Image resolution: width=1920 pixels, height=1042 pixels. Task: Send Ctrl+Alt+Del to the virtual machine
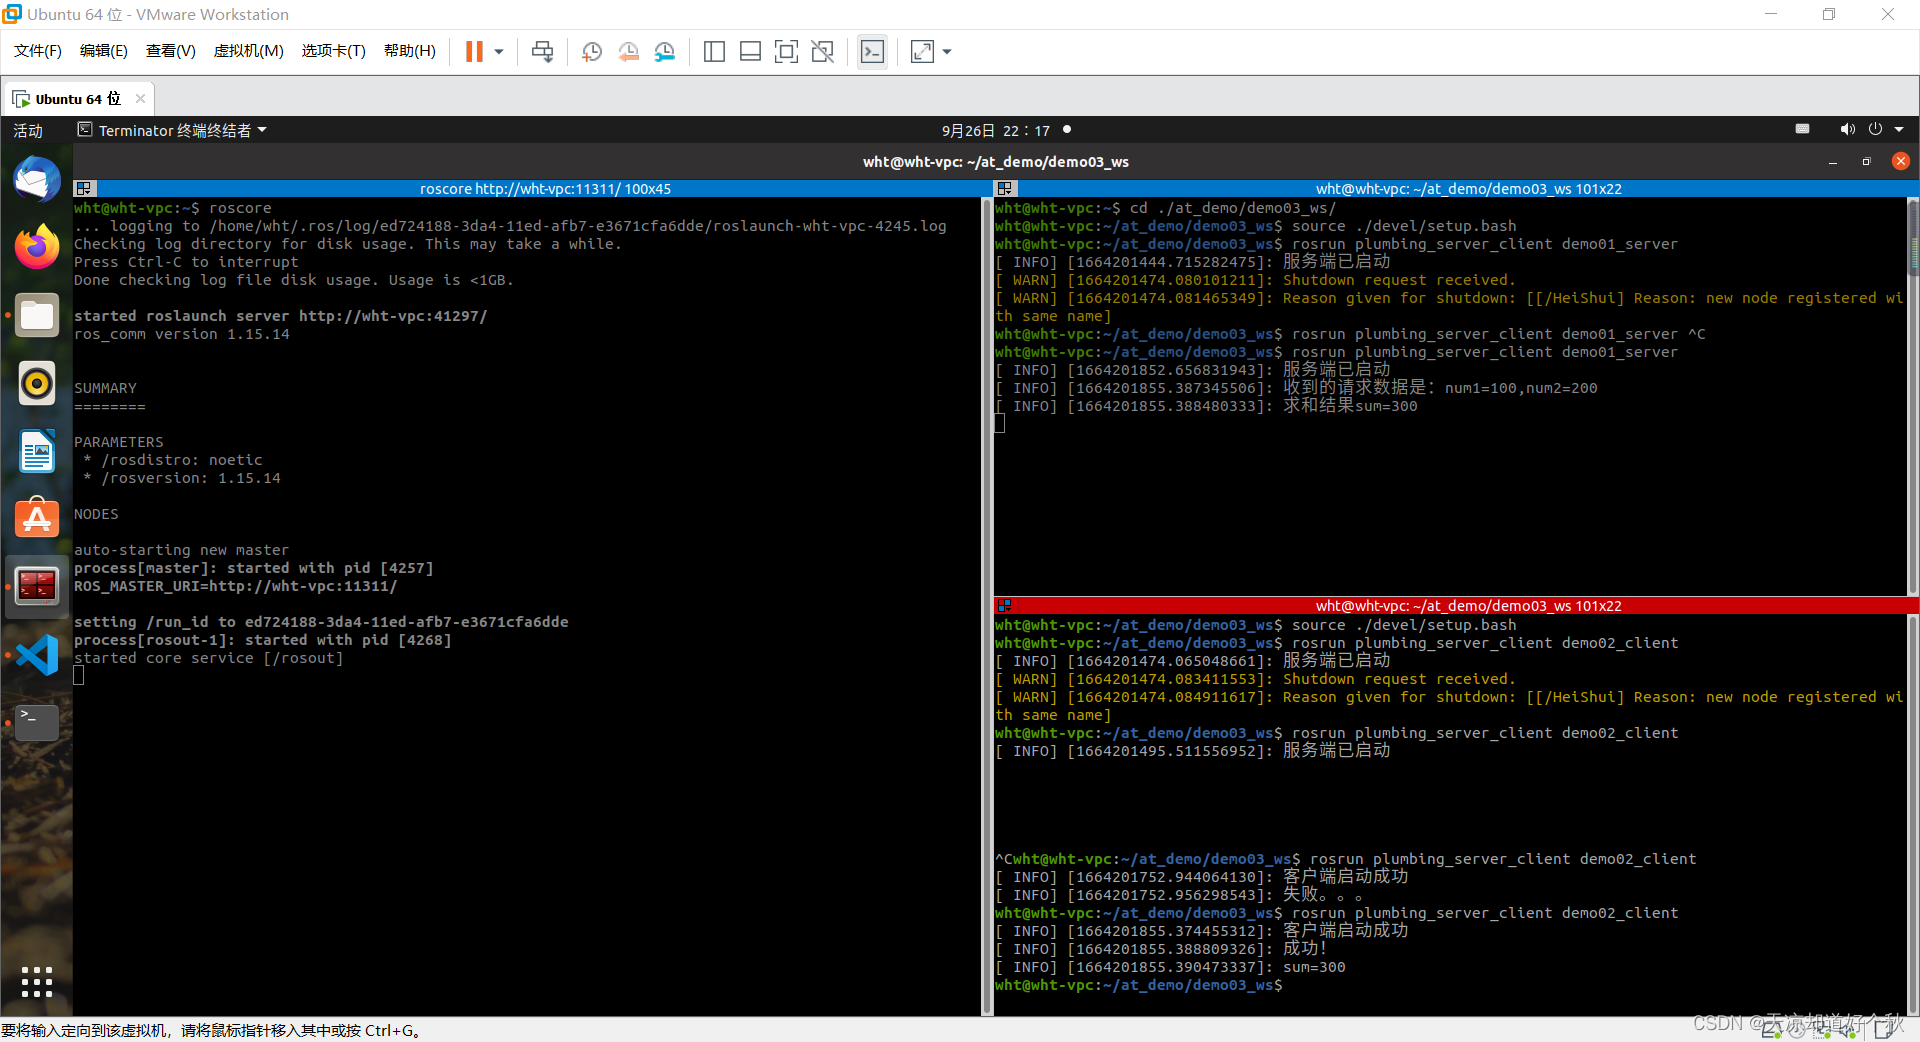543,51
